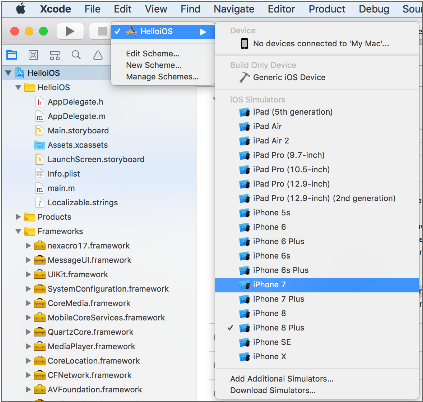
Task: Click Download Simulators...
Action: tap(273, 390)
